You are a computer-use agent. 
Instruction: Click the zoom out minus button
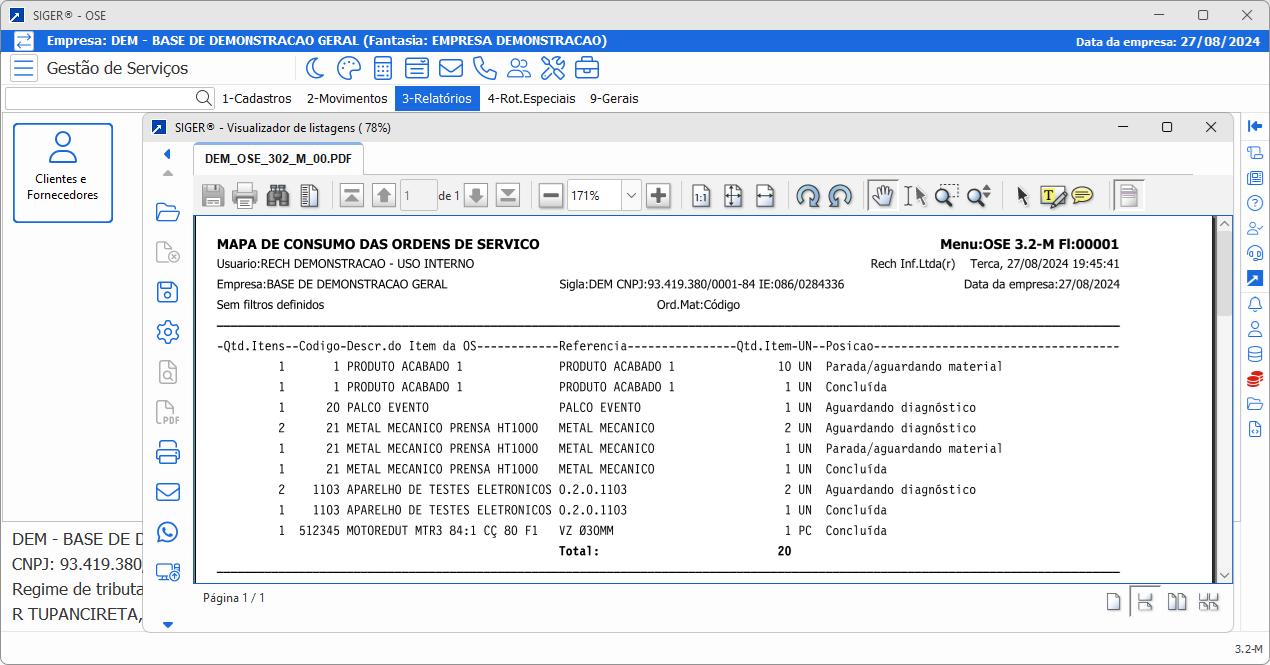(x=551, y=196)
